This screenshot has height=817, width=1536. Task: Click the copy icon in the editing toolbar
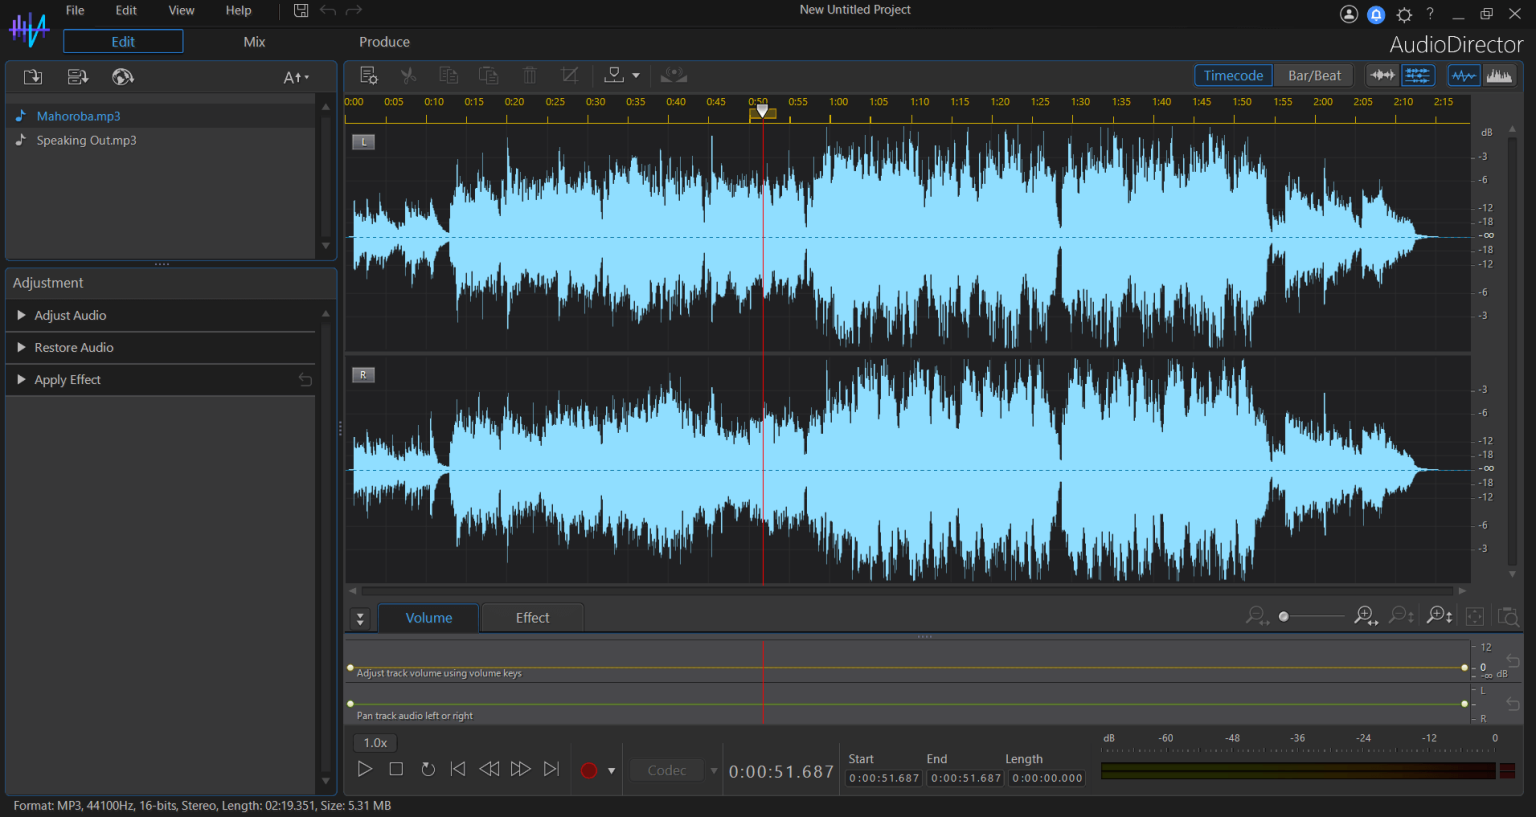(448, 75)
